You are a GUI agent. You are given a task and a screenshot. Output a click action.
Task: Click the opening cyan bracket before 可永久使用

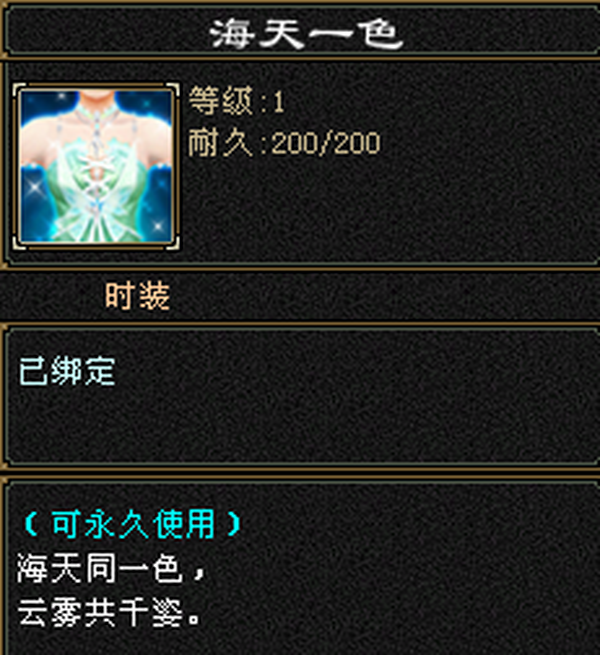[x=31, y=524]
